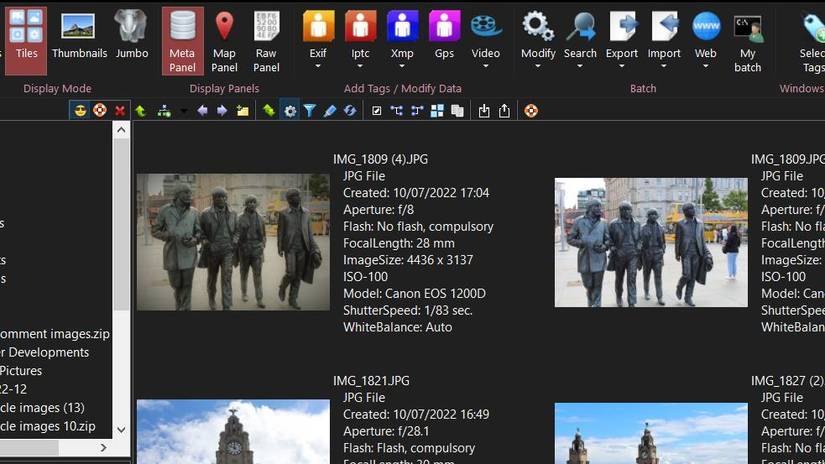The image size is (825, 464).
Task: Select the 'omment images.zip' tree entry
Action: click(x=55, y=334)
